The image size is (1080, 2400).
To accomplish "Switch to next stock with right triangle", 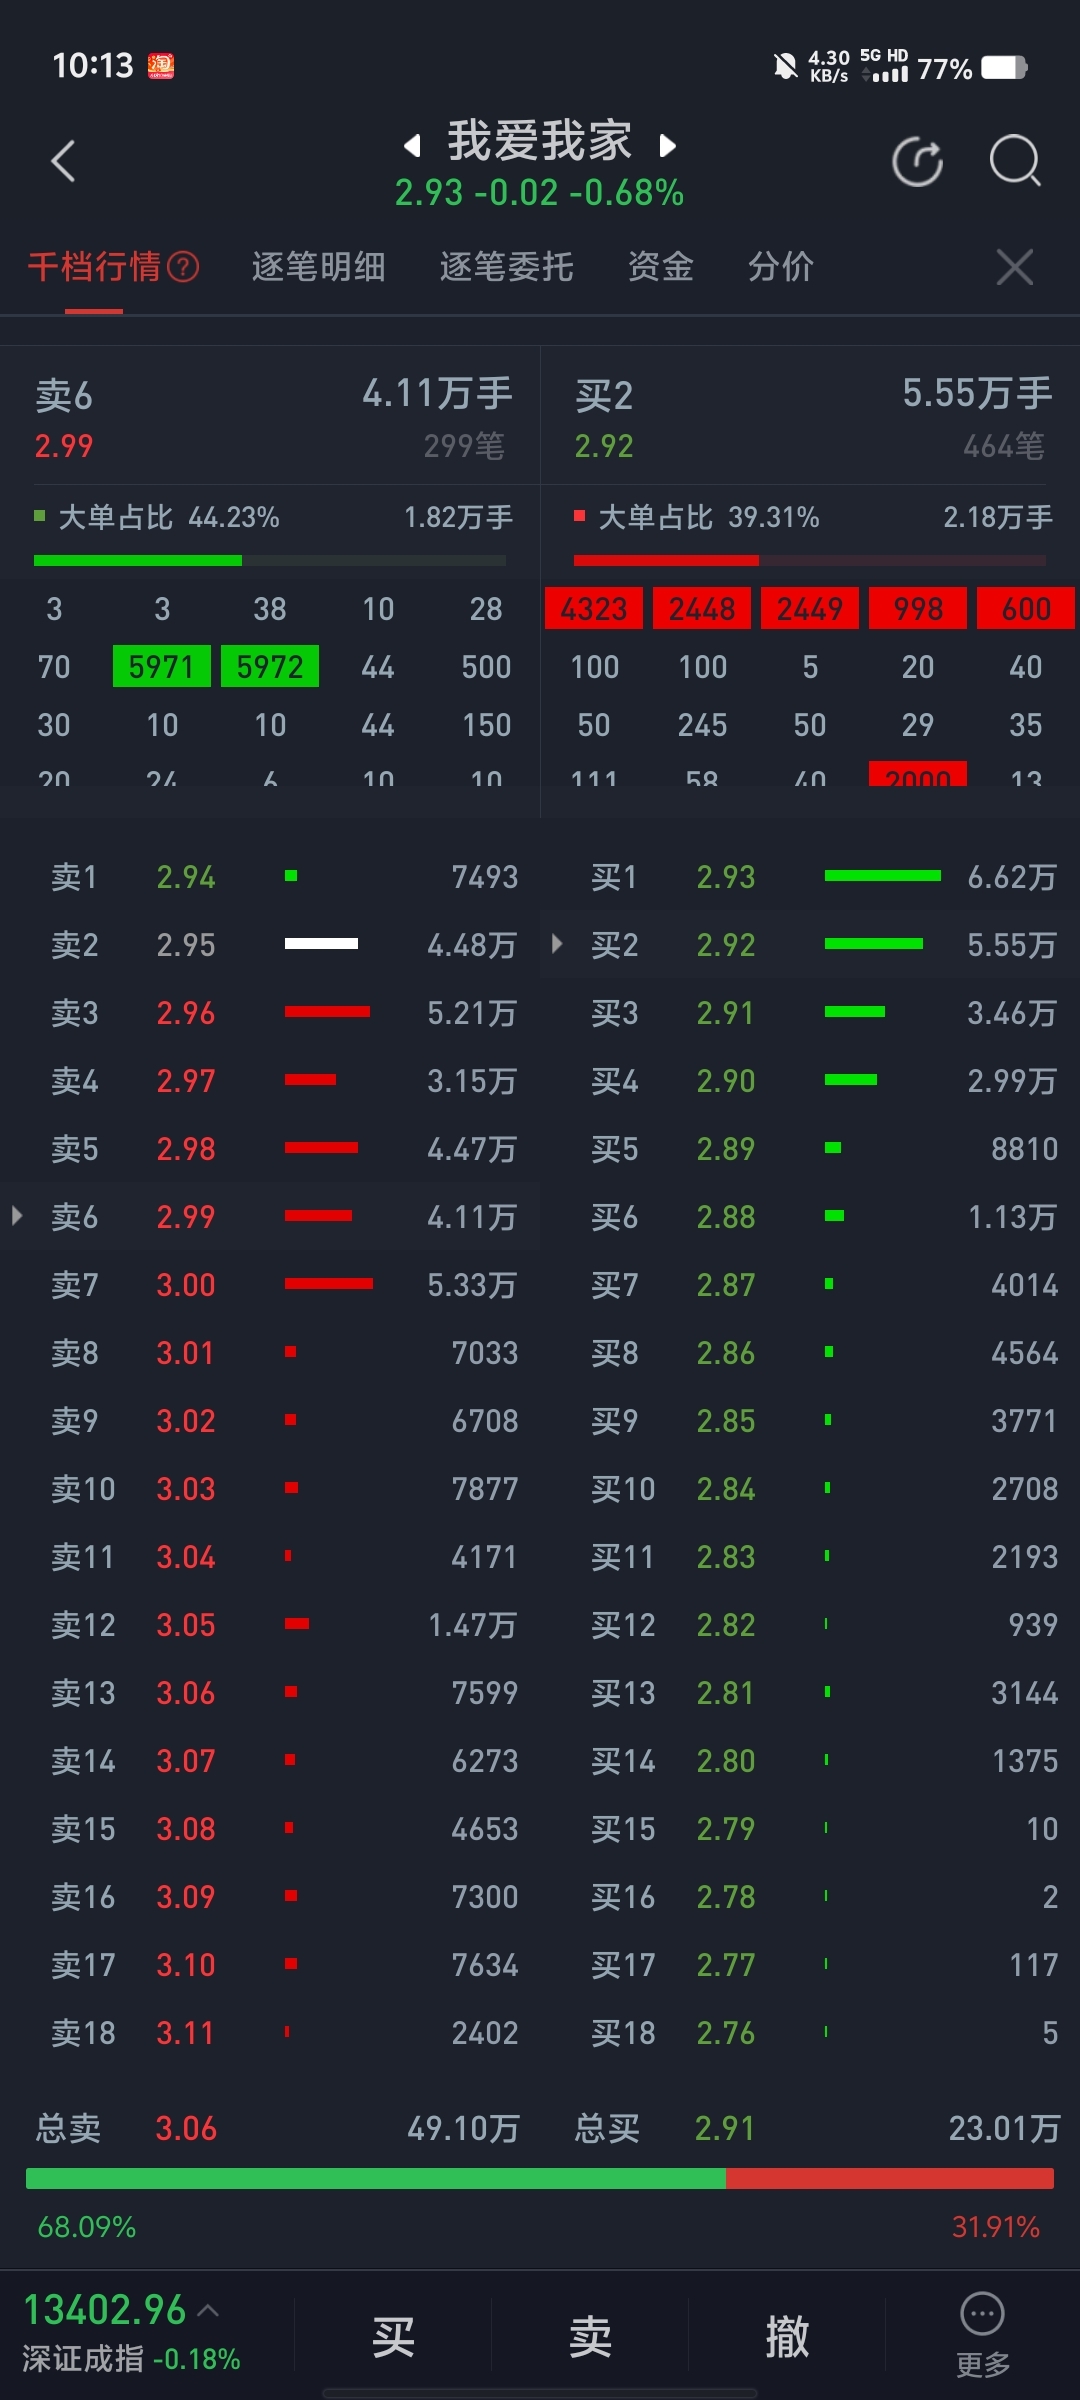I will click(668, 146).
